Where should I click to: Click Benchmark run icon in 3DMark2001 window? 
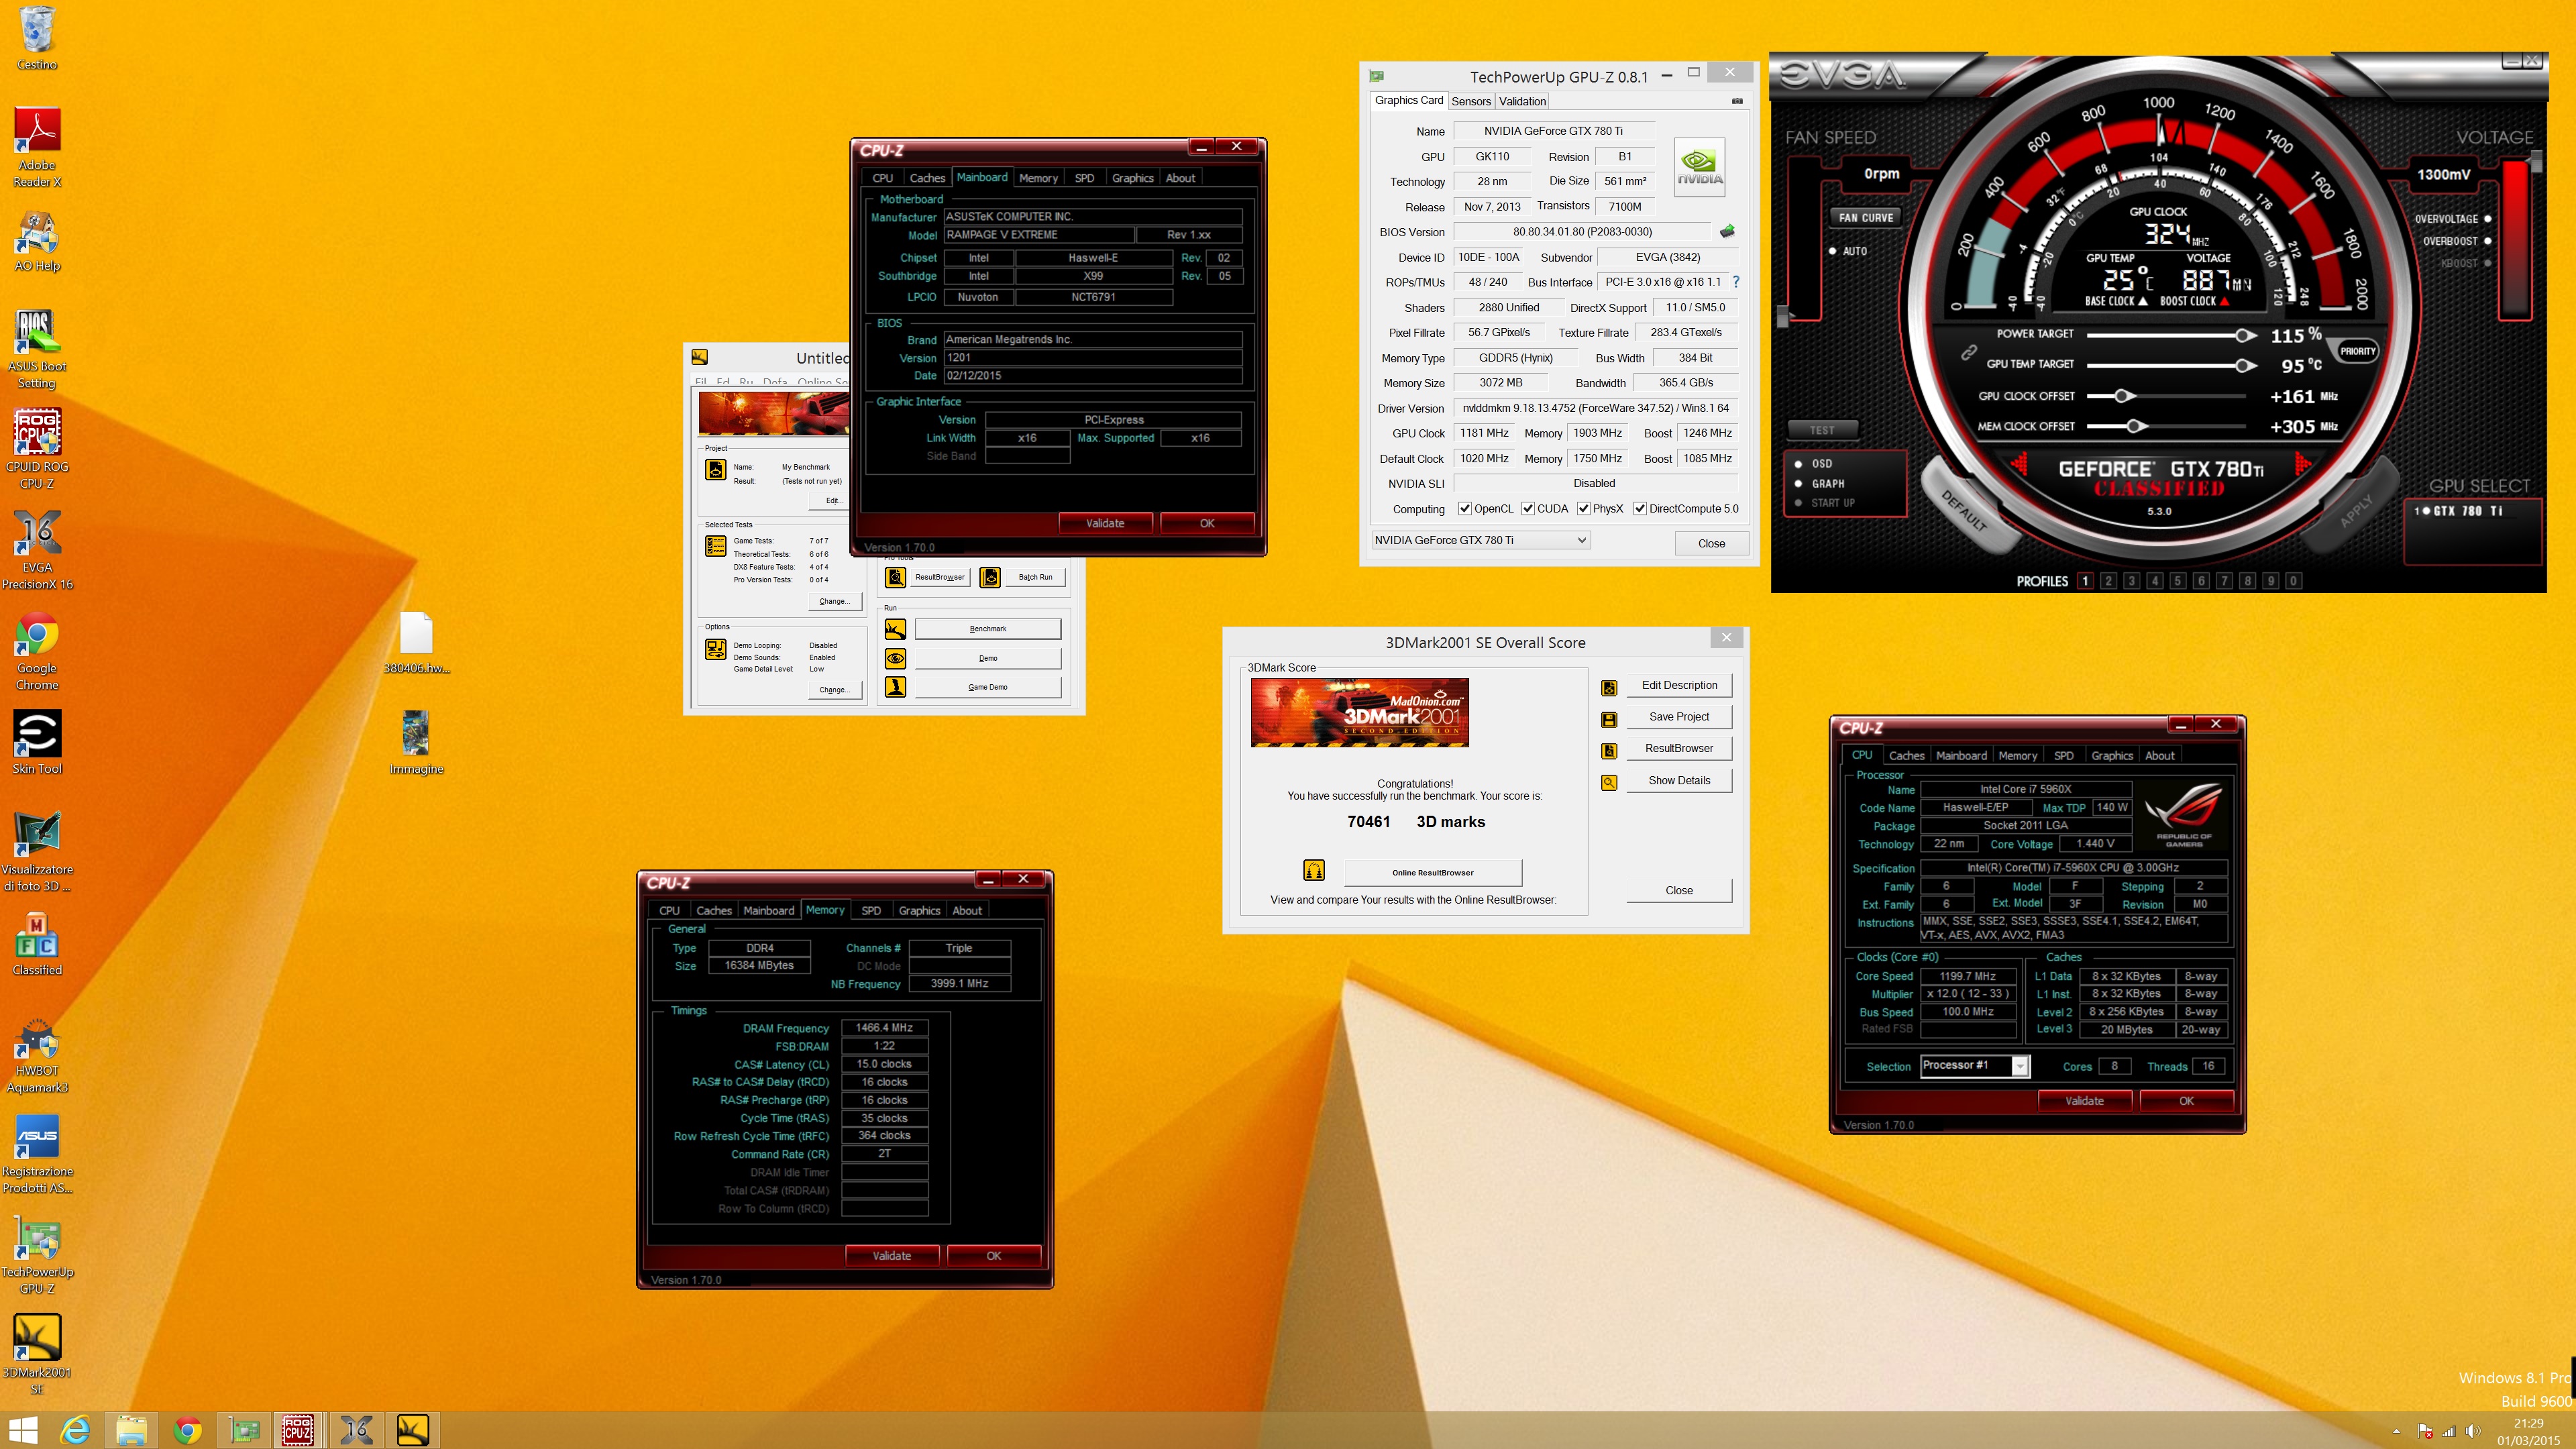pos(895,629)
